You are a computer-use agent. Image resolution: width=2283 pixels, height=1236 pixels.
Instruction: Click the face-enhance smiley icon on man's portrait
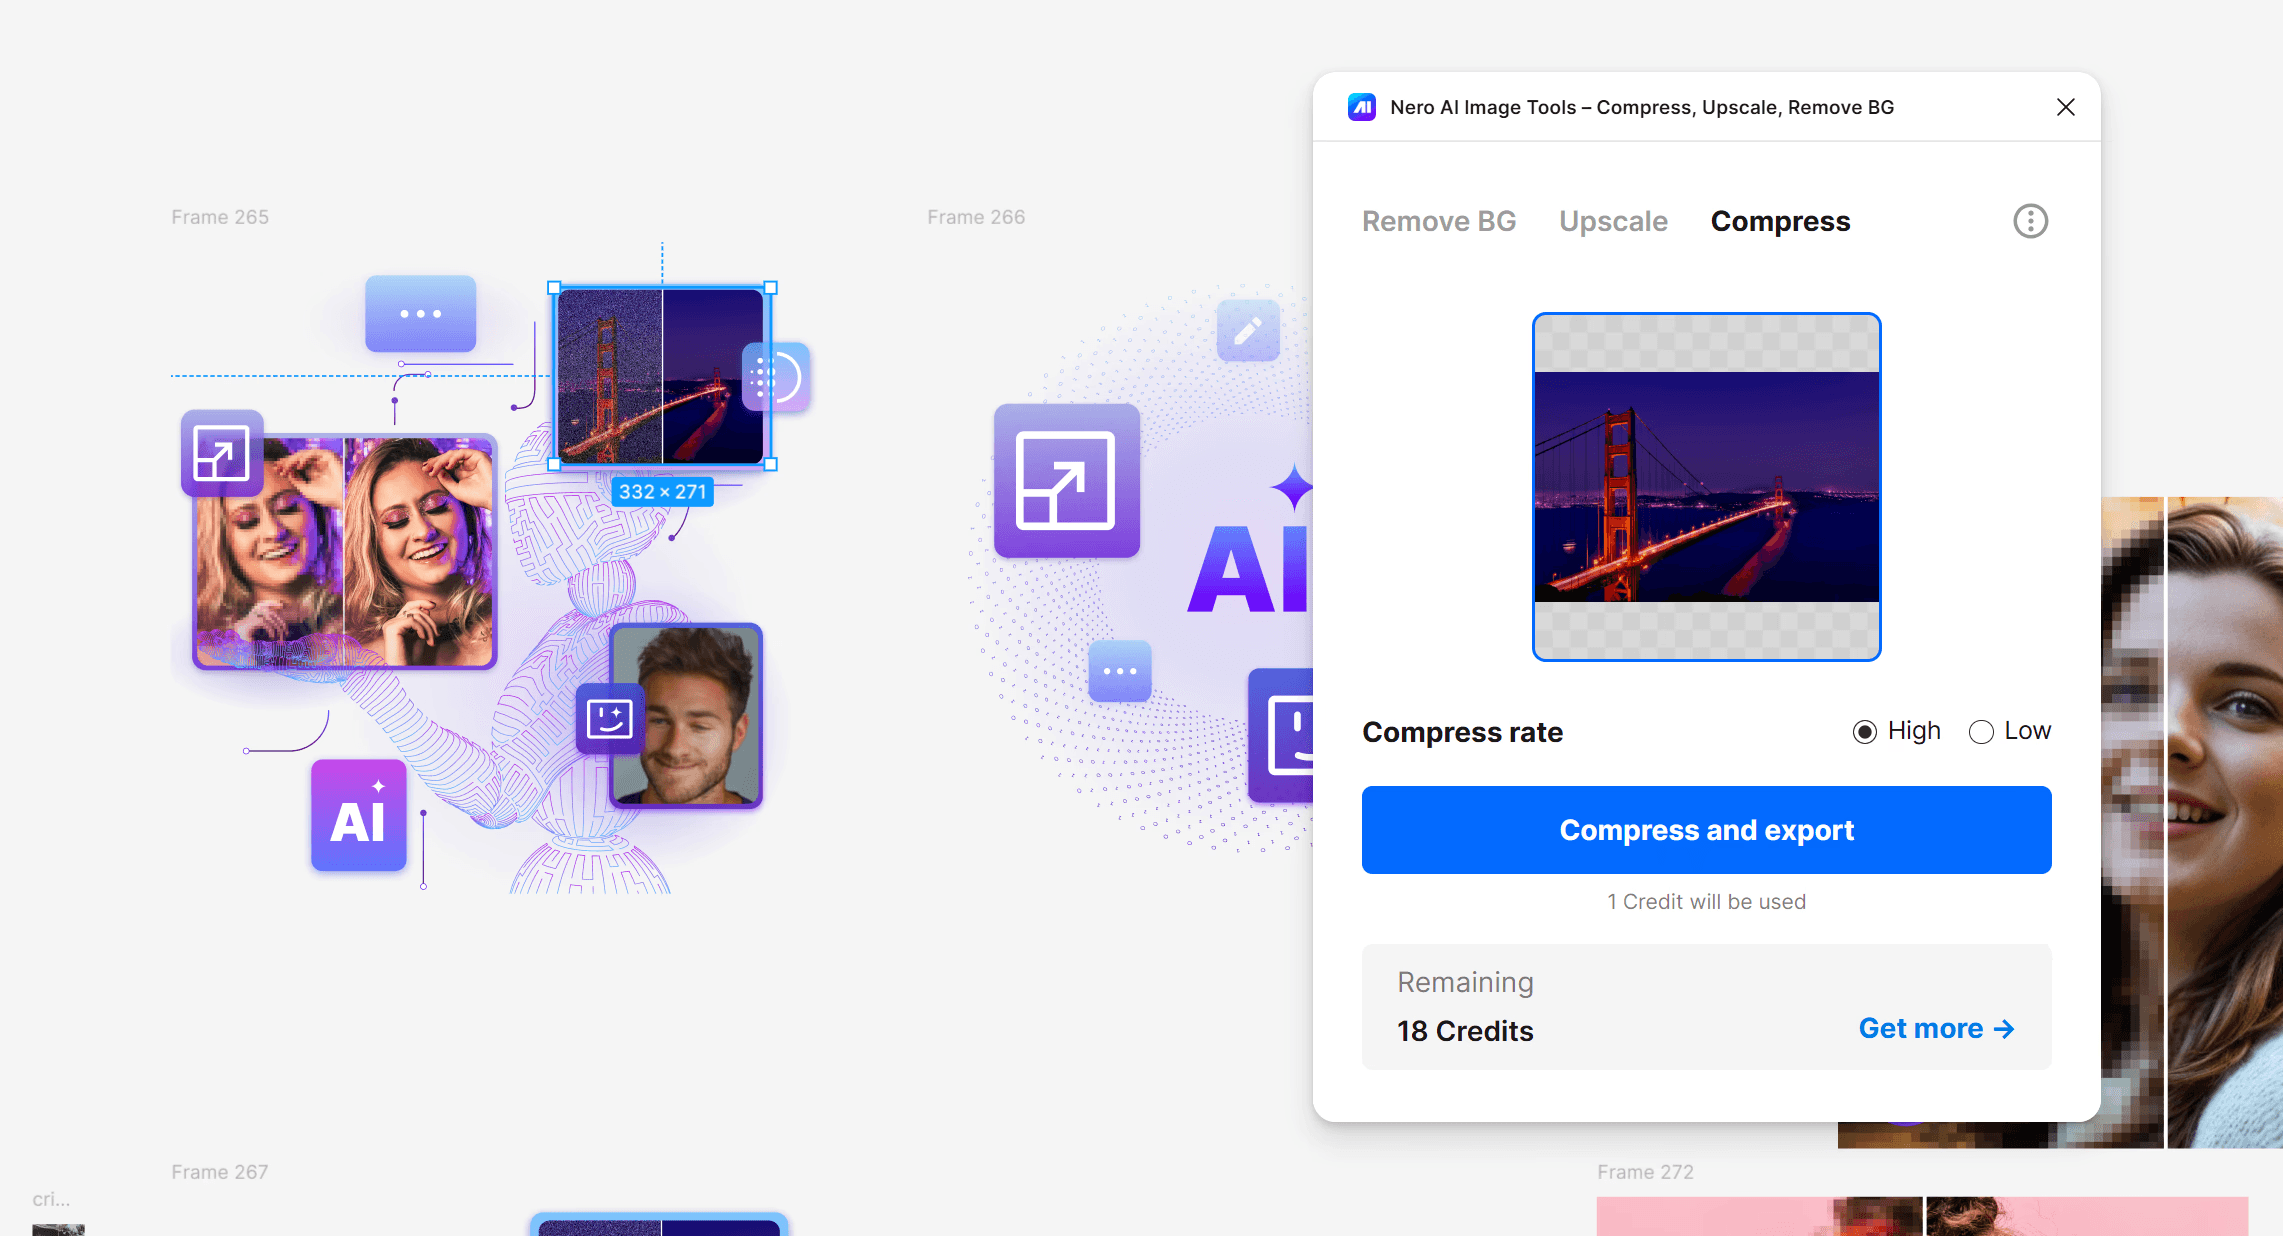click(609, 718)
